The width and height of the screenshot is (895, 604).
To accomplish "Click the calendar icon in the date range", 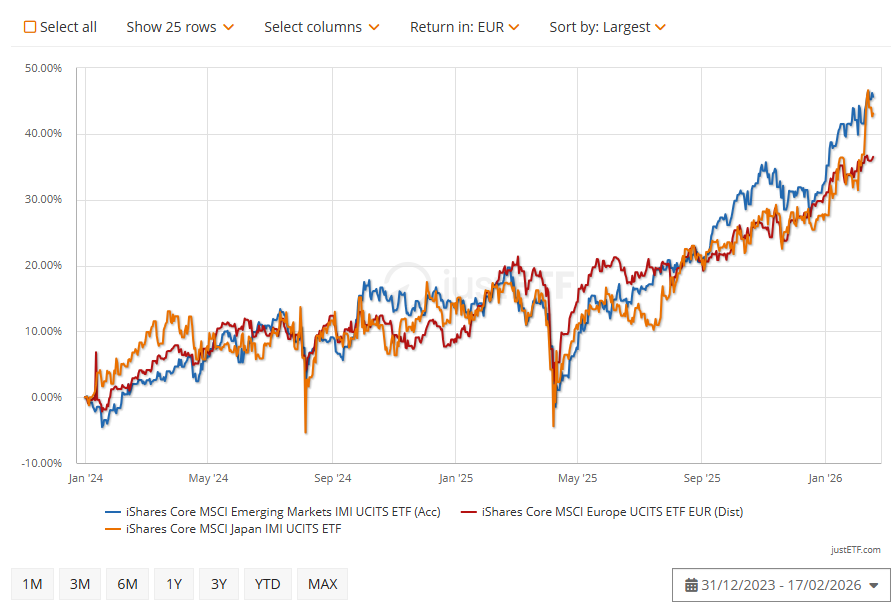I will 691,585.
